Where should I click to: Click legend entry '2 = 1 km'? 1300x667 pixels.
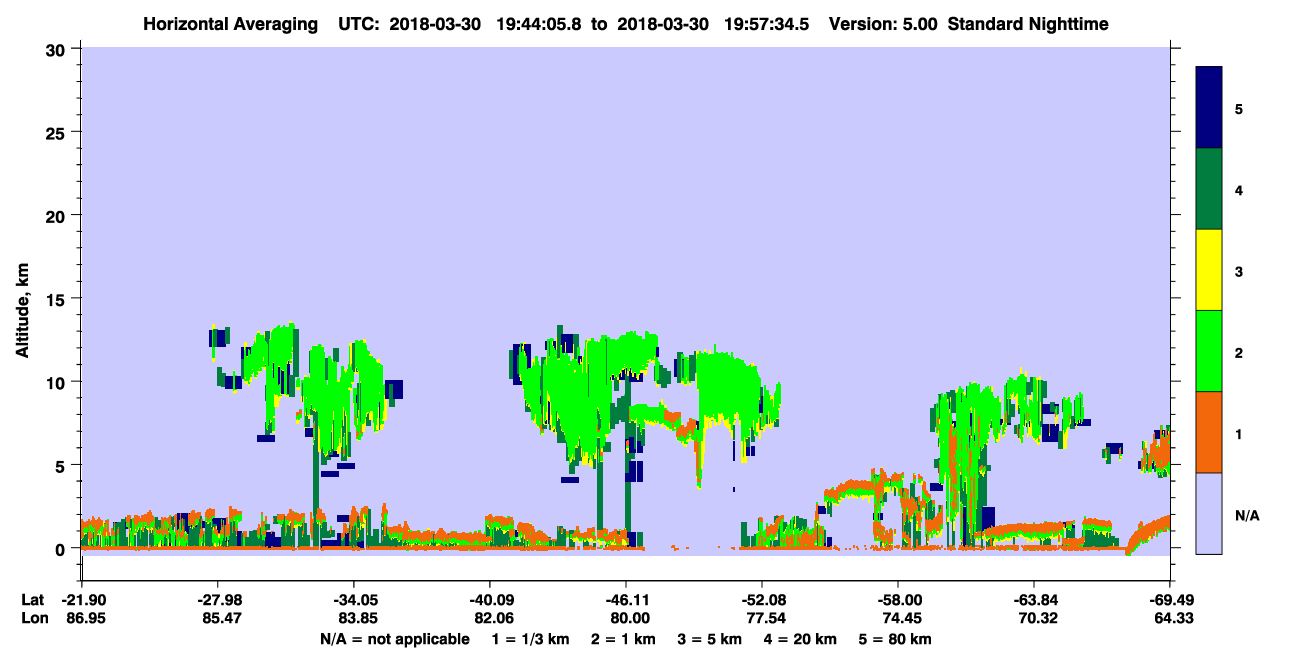pyautogui.click(x=623, y=639)
